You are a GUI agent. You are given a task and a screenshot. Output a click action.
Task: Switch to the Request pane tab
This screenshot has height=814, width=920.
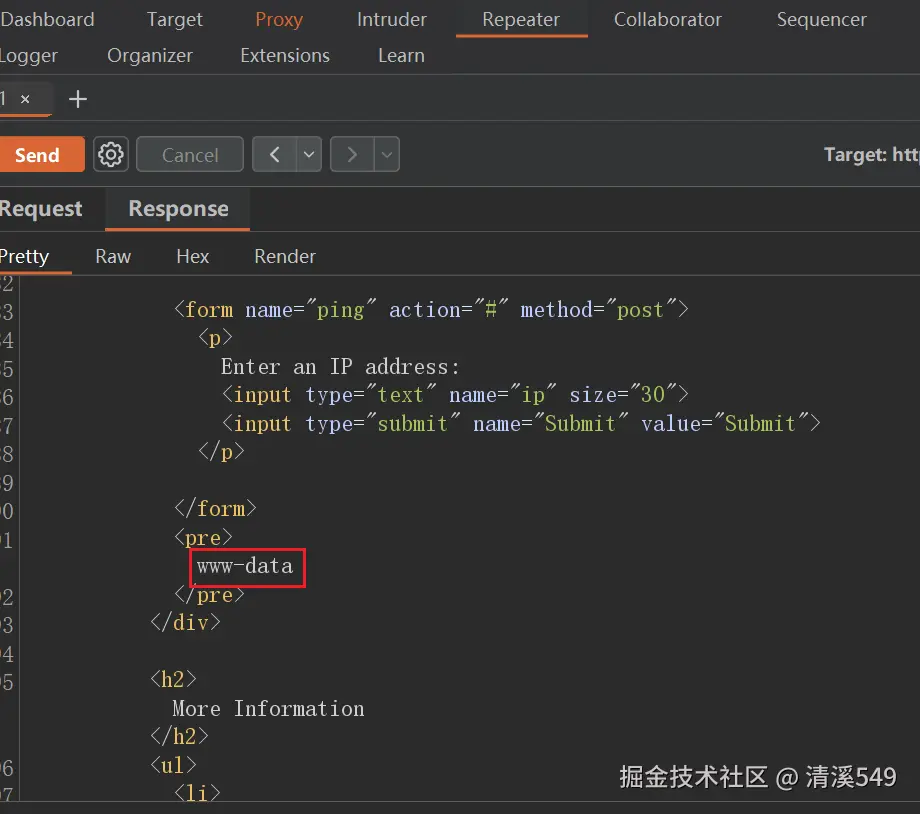(40, 209)
